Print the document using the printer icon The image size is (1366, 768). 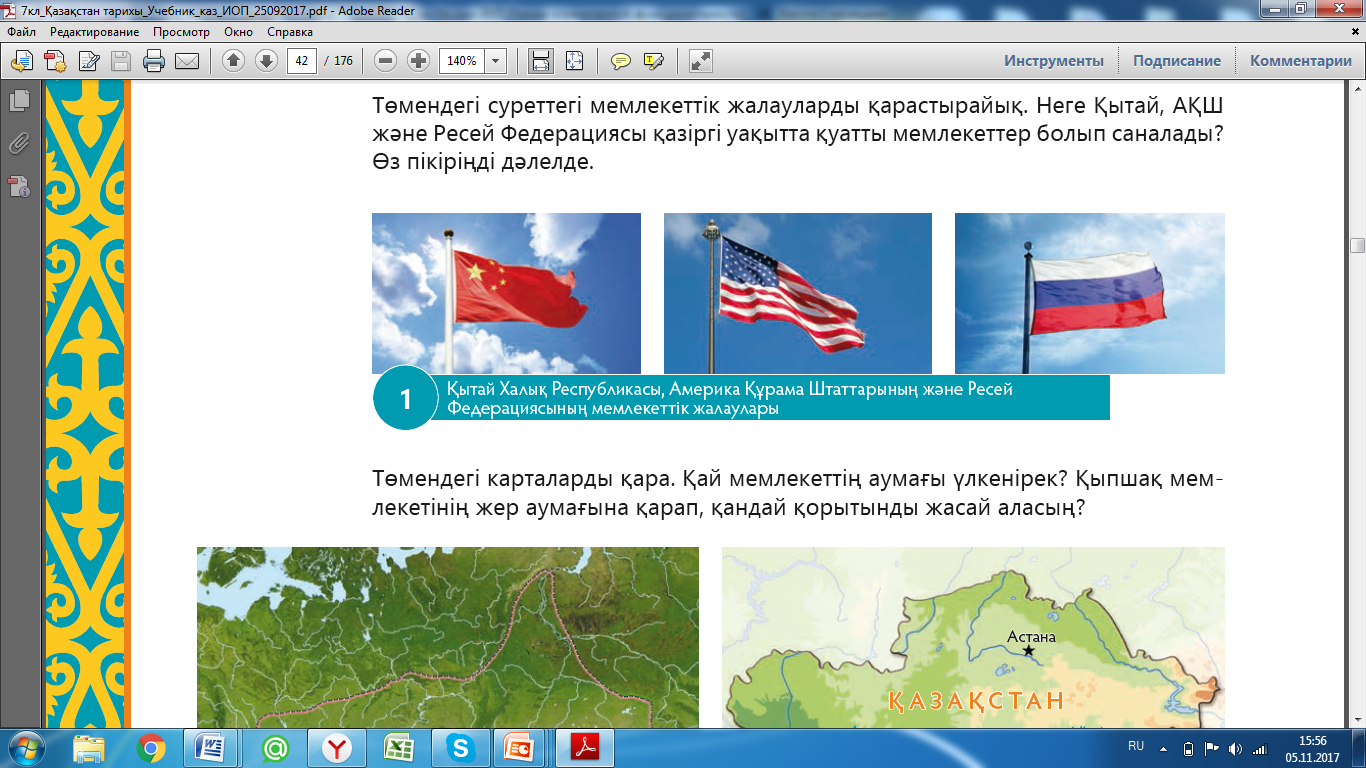pos(154,61)
